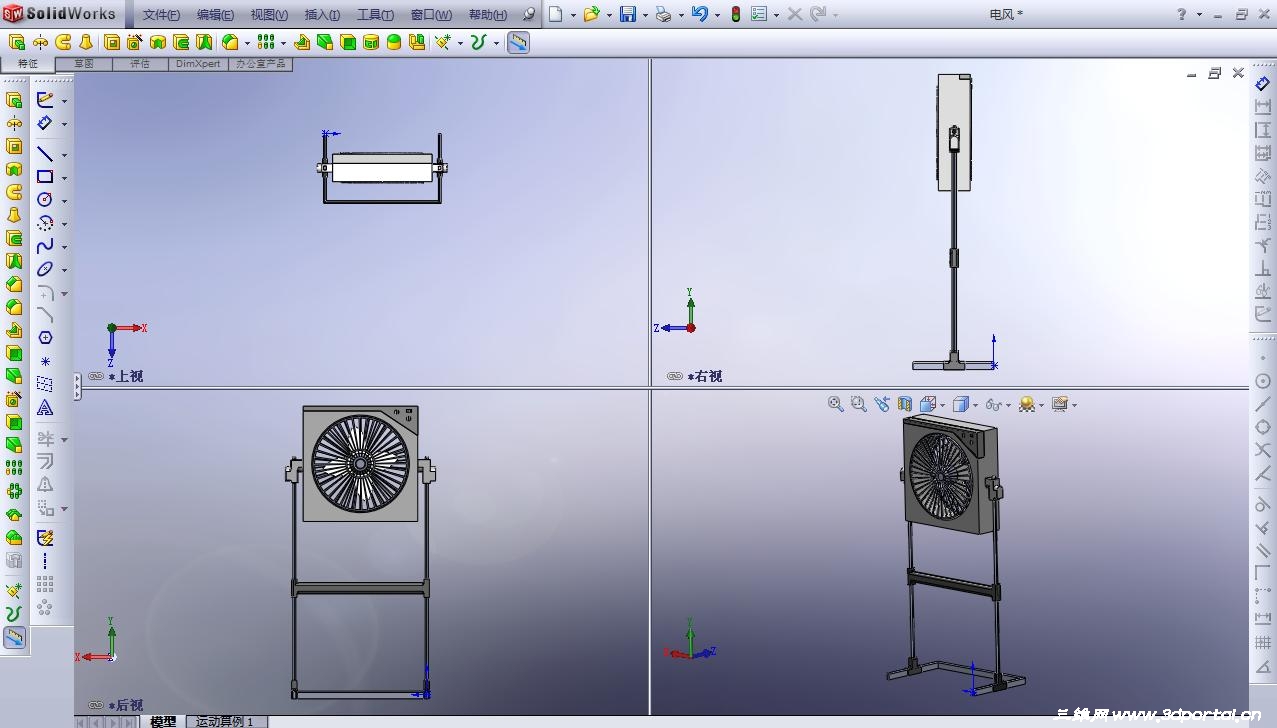The image size is (1277, 728).
Task: Click Curves icon in top feature toolbar
Action: click(478, 42)
